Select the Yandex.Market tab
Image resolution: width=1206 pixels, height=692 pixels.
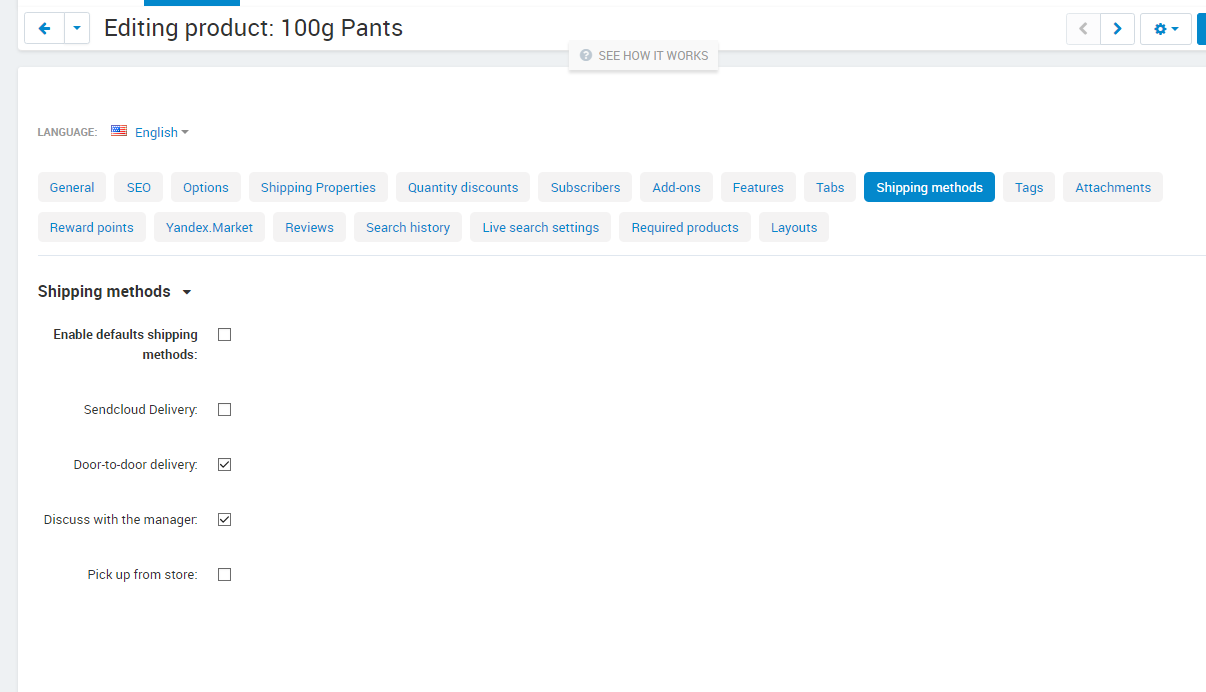point(209,227)
